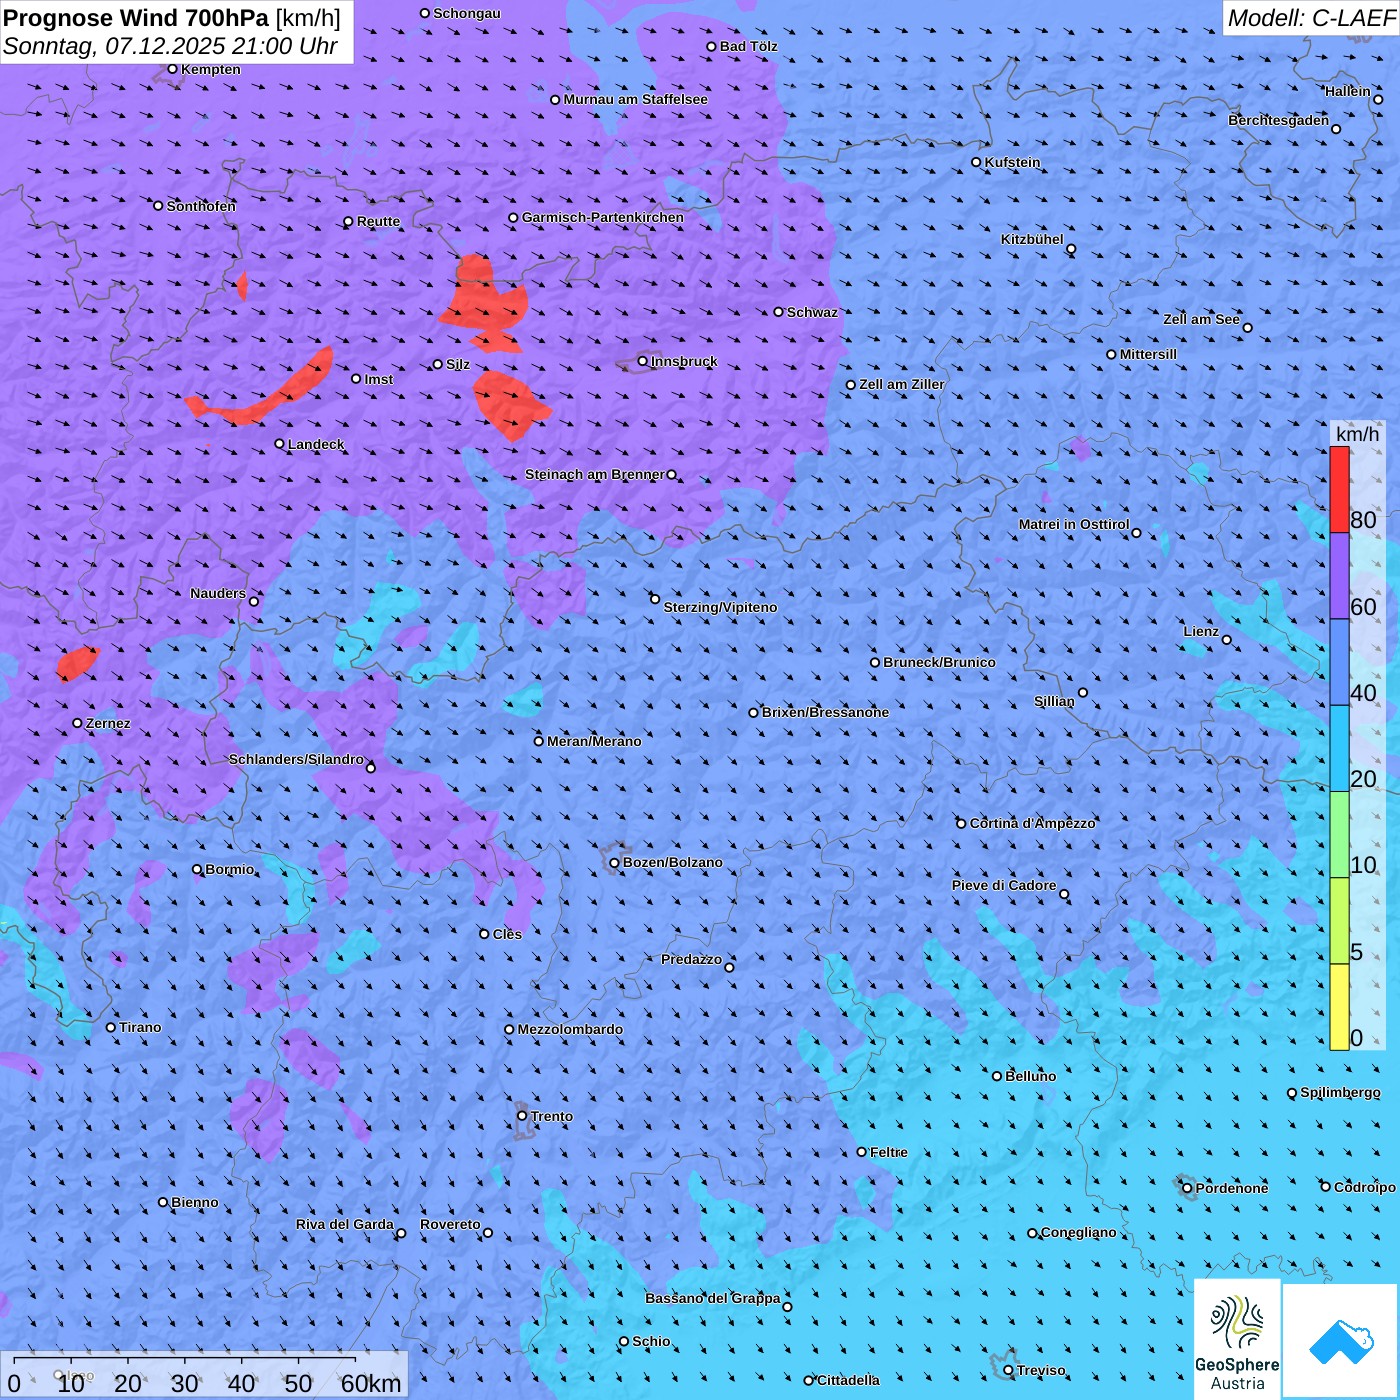Click the yellow 0 km/h legend swatch
Image resolution: width=1400 pixels, height=1400 pixels.
(1339, 1007)
